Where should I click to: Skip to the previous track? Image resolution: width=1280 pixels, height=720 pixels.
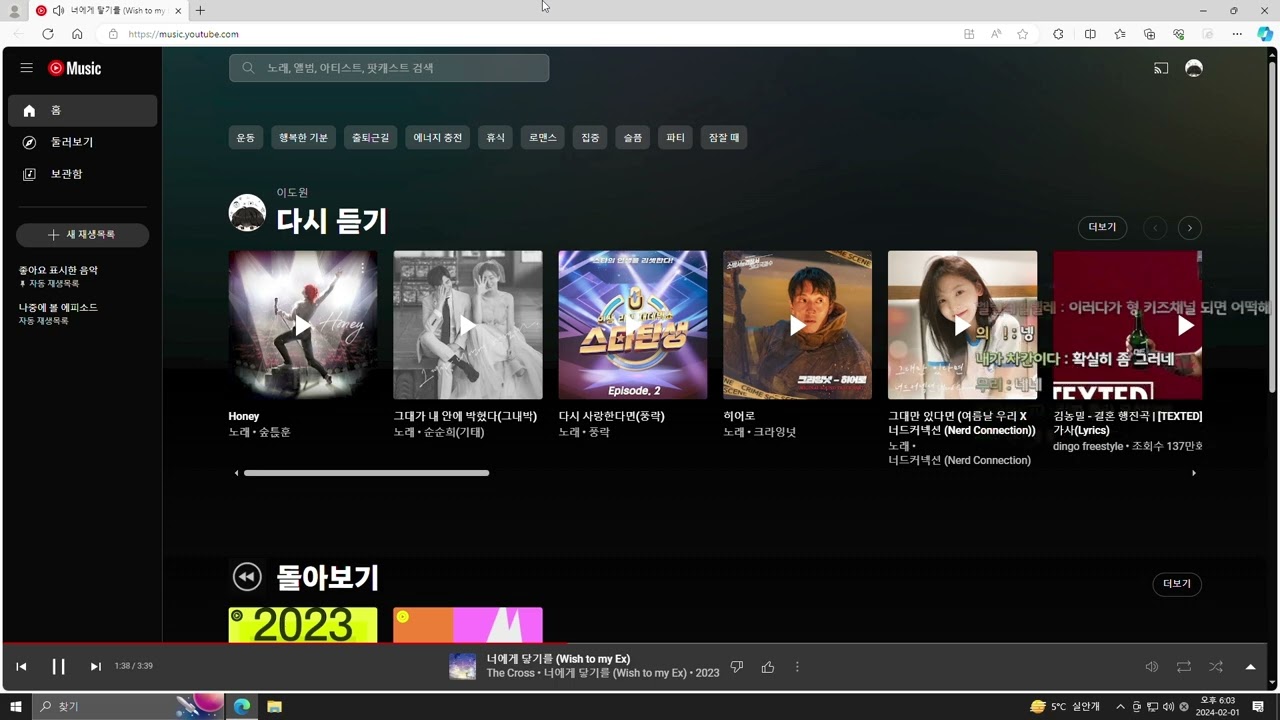21,667
